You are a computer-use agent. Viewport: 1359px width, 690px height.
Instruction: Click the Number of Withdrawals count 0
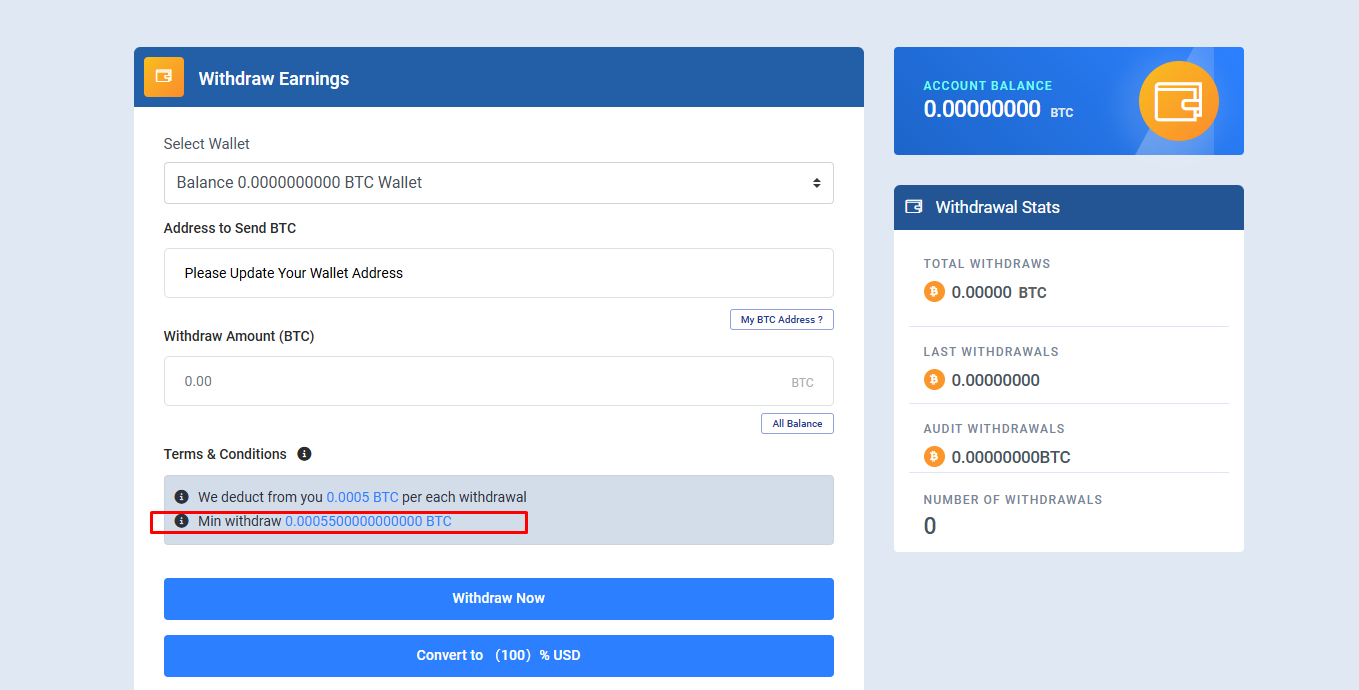tap(930, 526)
